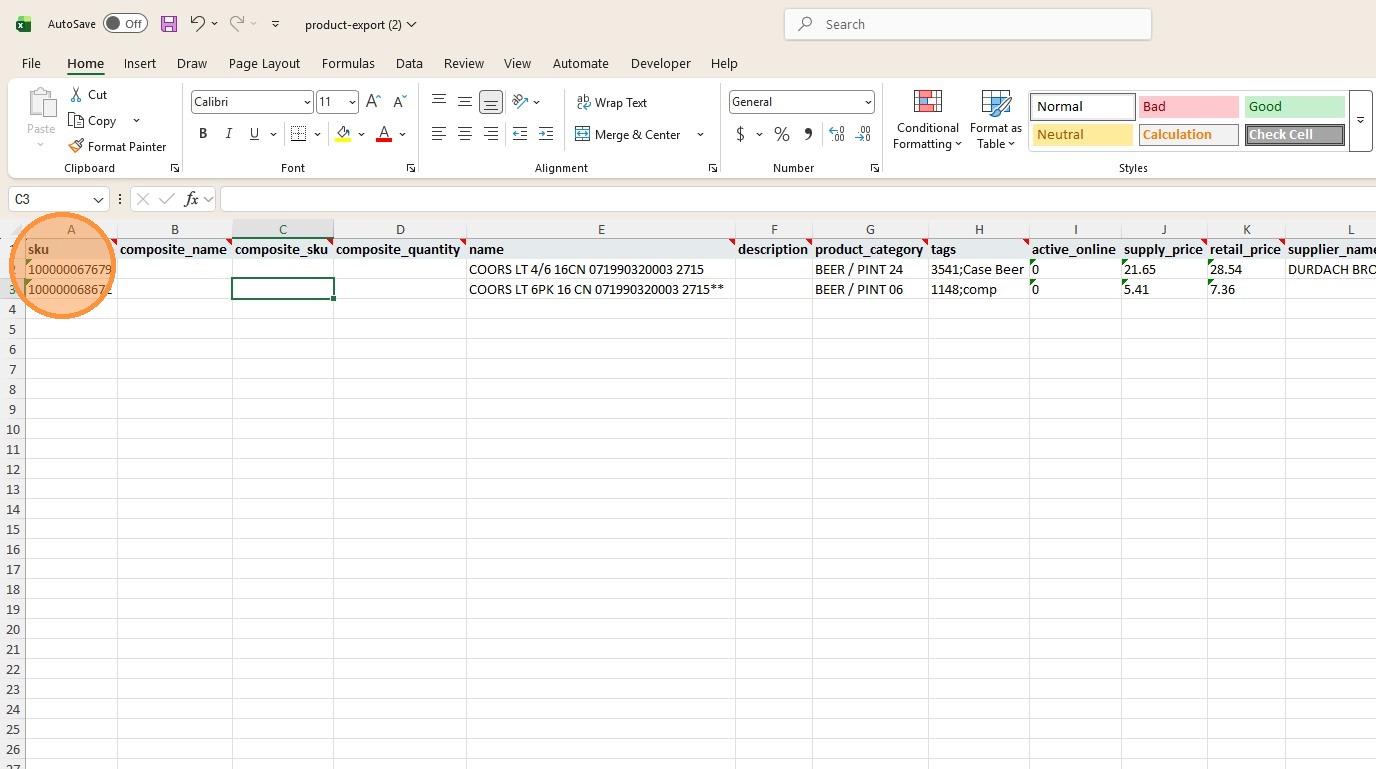Undo the last action
Image resolution: width=1376 pixels, height=769 pixels.
pos(197,24)
